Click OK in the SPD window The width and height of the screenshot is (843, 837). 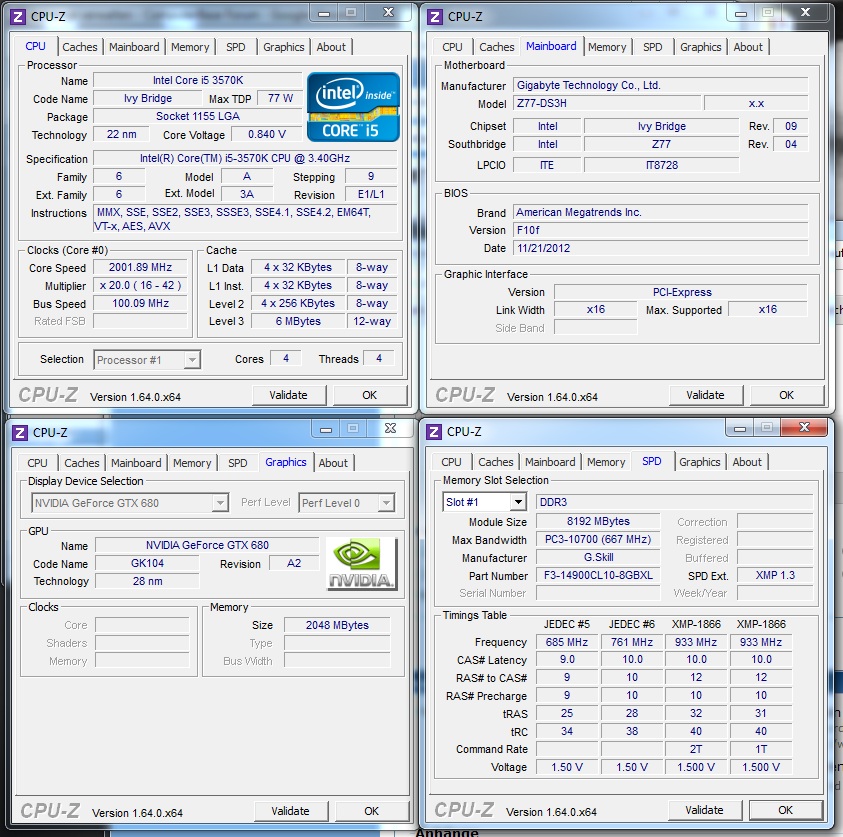click(785, 810)
